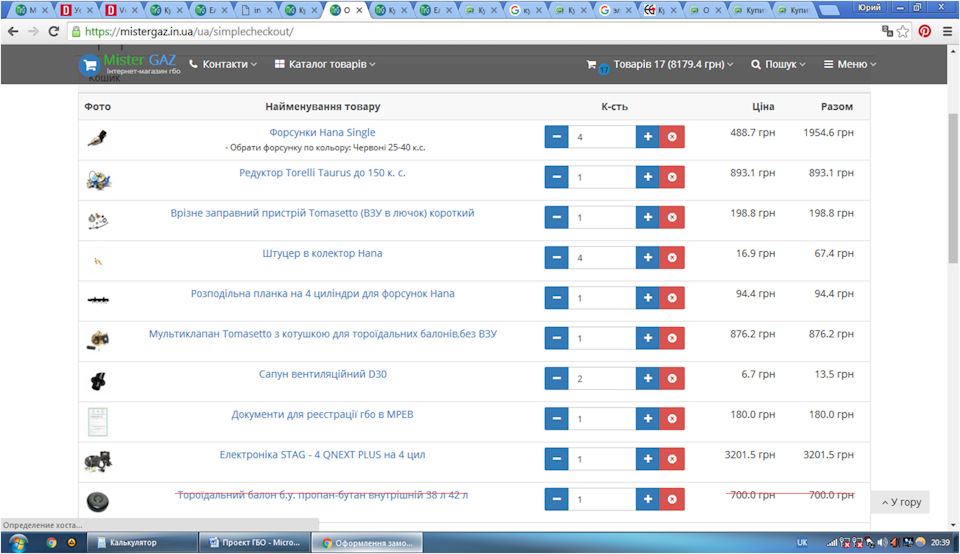
Task: Open Розподільна планка на 4 циліндри link
Action: coord(323,294)
